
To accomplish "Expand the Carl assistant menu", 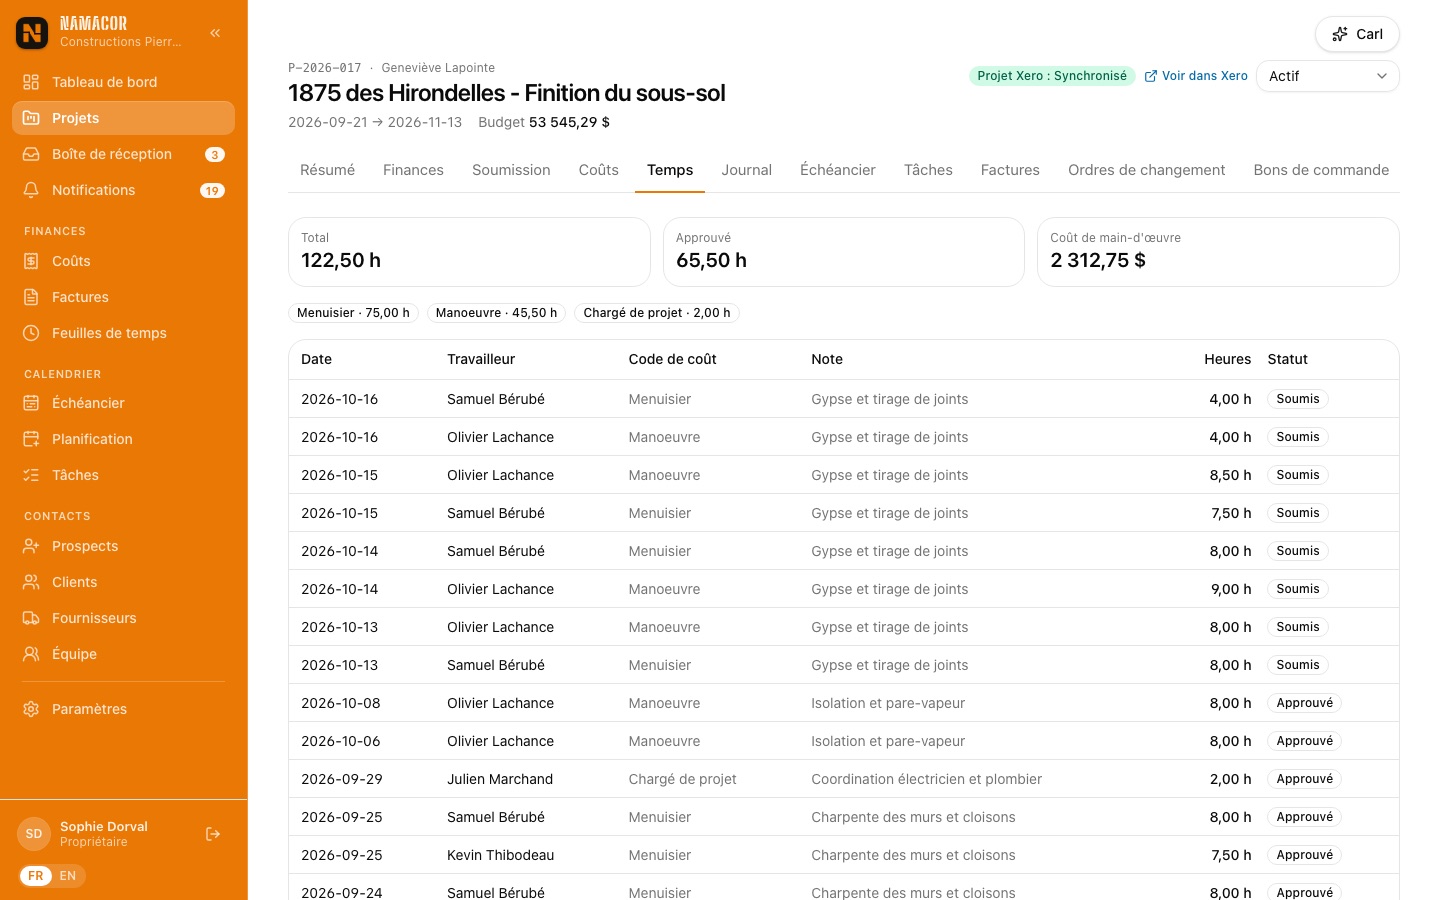I will tap(1357, 34).
